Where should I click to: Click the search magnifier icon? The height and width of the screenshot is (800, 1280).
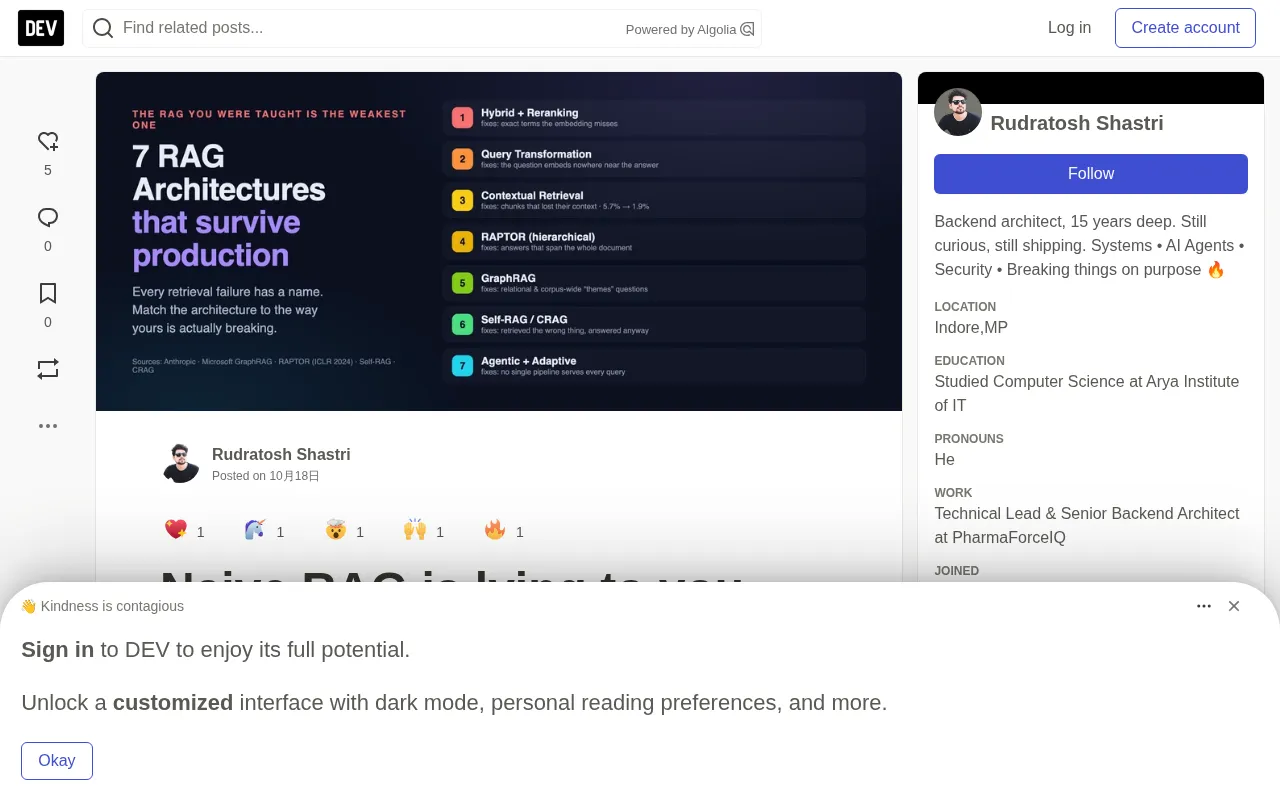coord(103,28)
